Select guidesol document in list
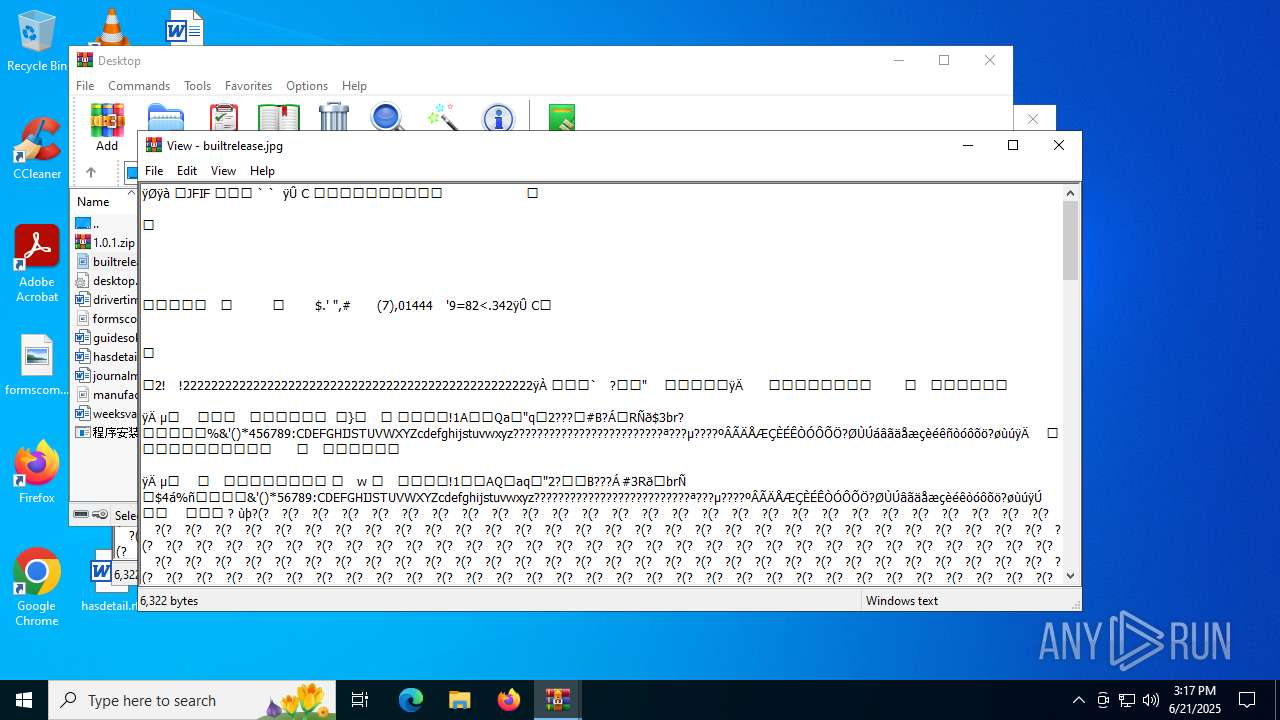 [x=106, y=337]
